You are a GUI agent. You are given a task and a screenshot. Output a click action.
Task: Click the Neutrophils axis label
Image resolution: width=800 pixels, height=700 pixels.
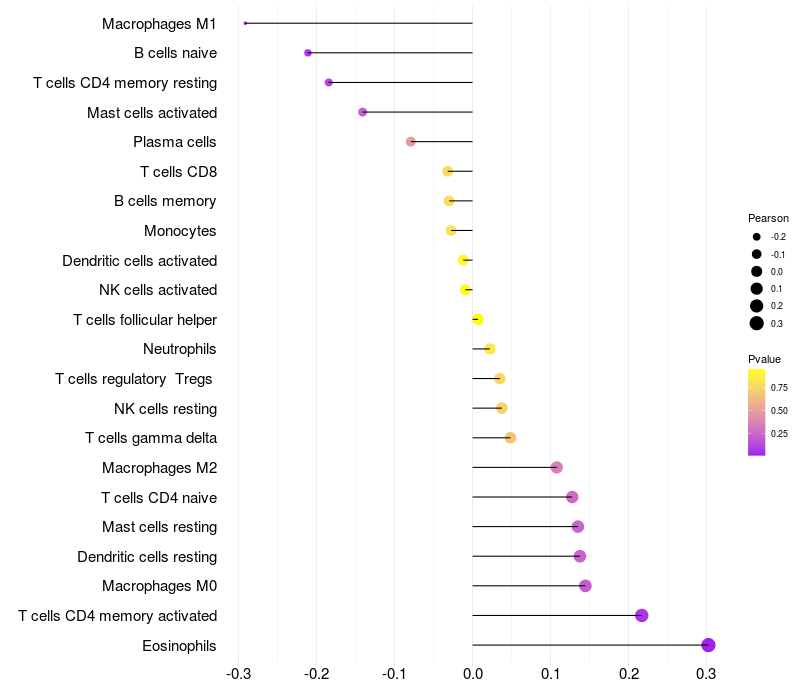pyautogui.click(x=180, y=349)
